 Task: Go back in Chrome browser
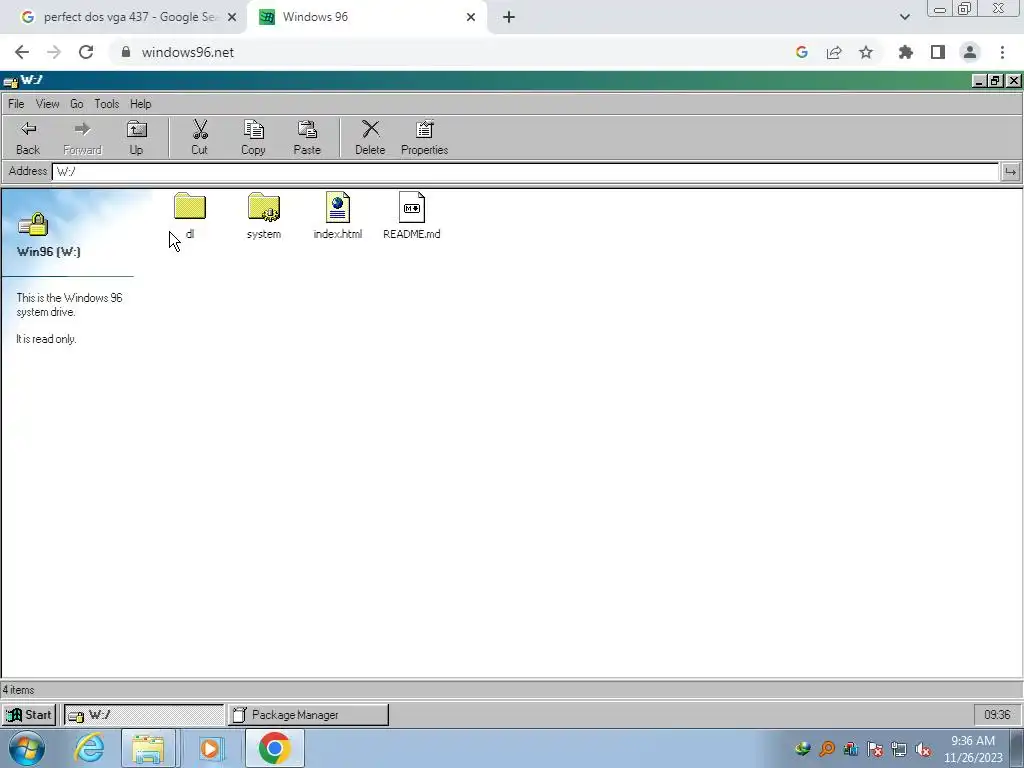pos(22,52)
